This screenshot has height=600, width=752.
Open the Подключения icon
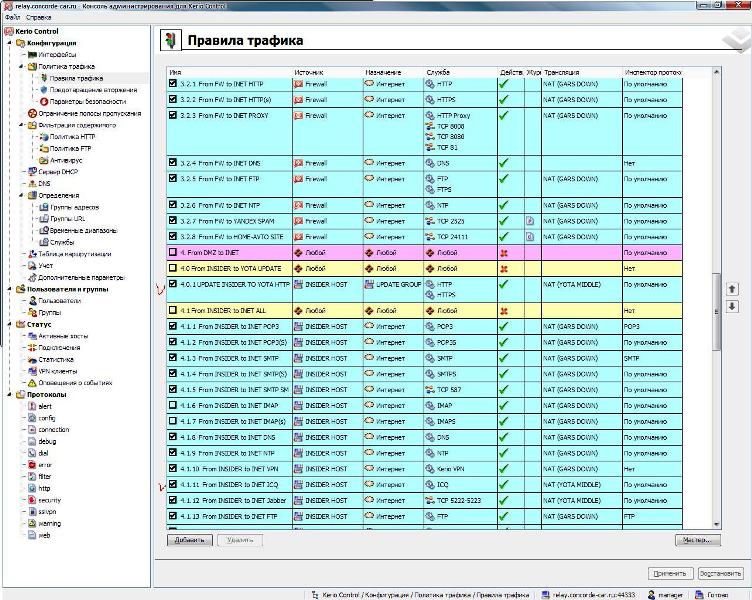(x=32, y=348)
